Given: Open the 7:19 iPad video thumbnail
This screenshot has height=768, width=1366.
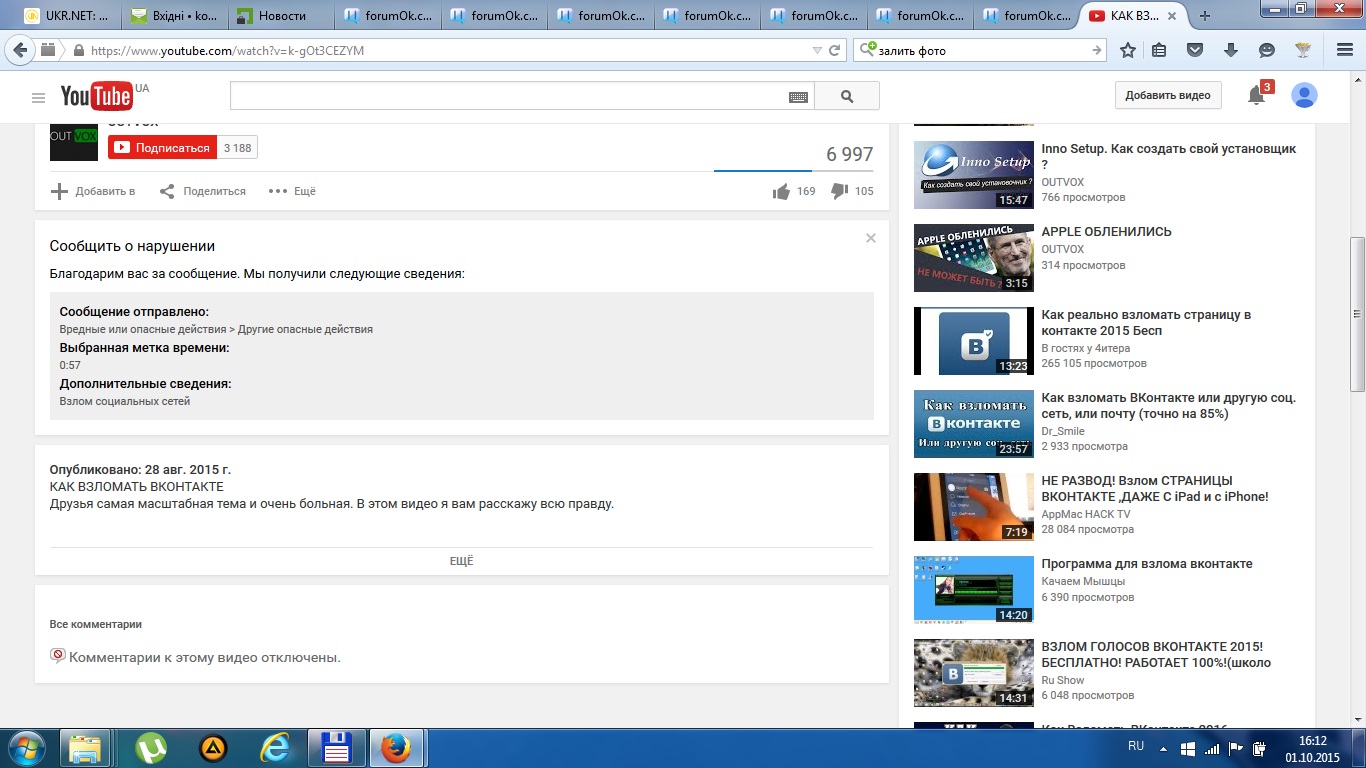Looking at the screenshot, I should pyautogui.click(x=974, y=507).
